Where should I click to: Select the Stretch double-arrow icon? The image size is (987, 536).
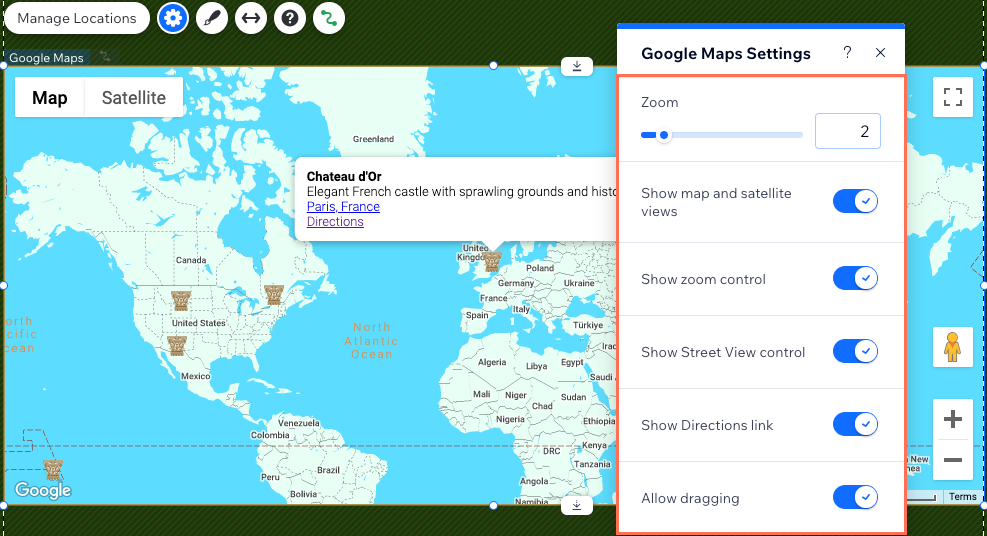point(251,18)
